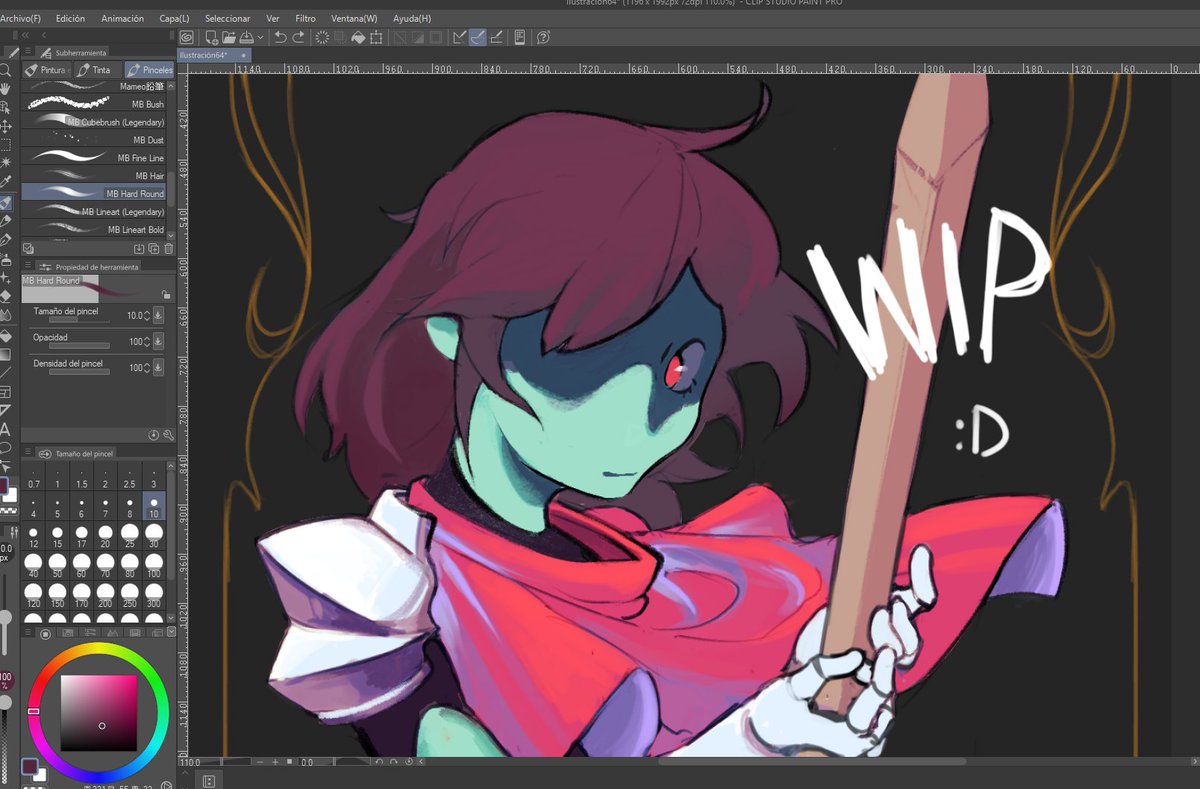This screenshot has height=789, width=1200.
Task: Switch to color wheel circle tab icon
Action: [45, 633]
